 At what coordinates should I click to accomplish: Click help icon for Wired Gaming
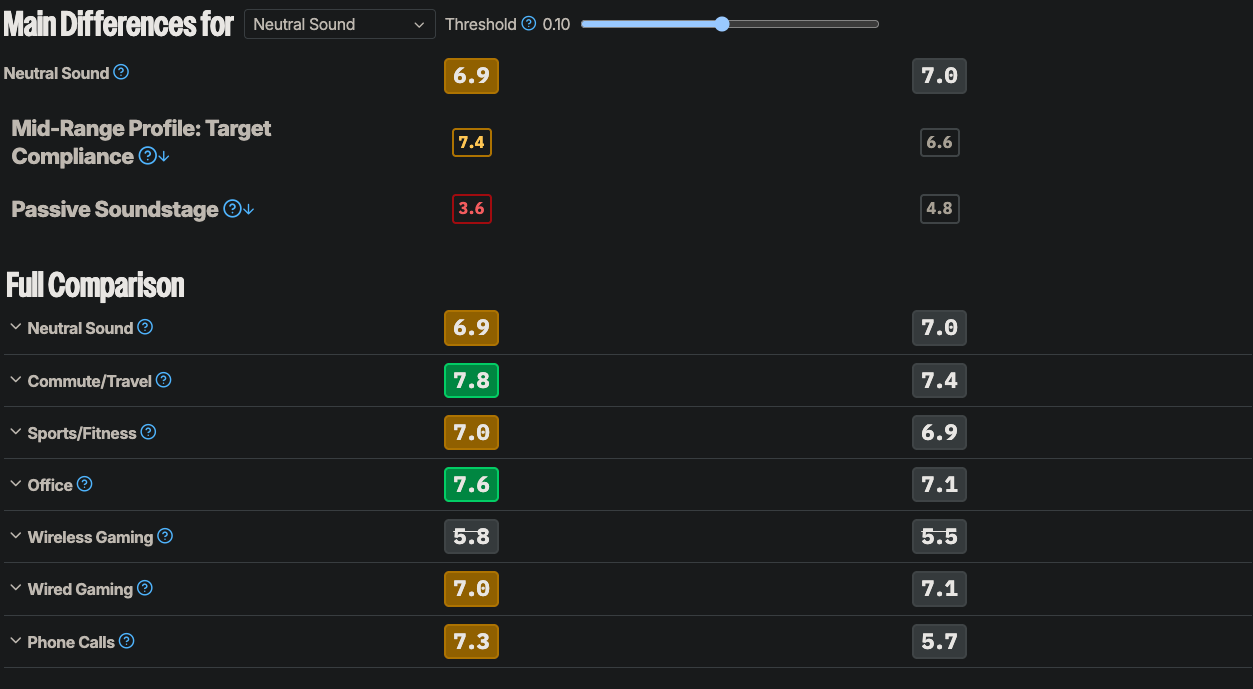coord(145,588)
